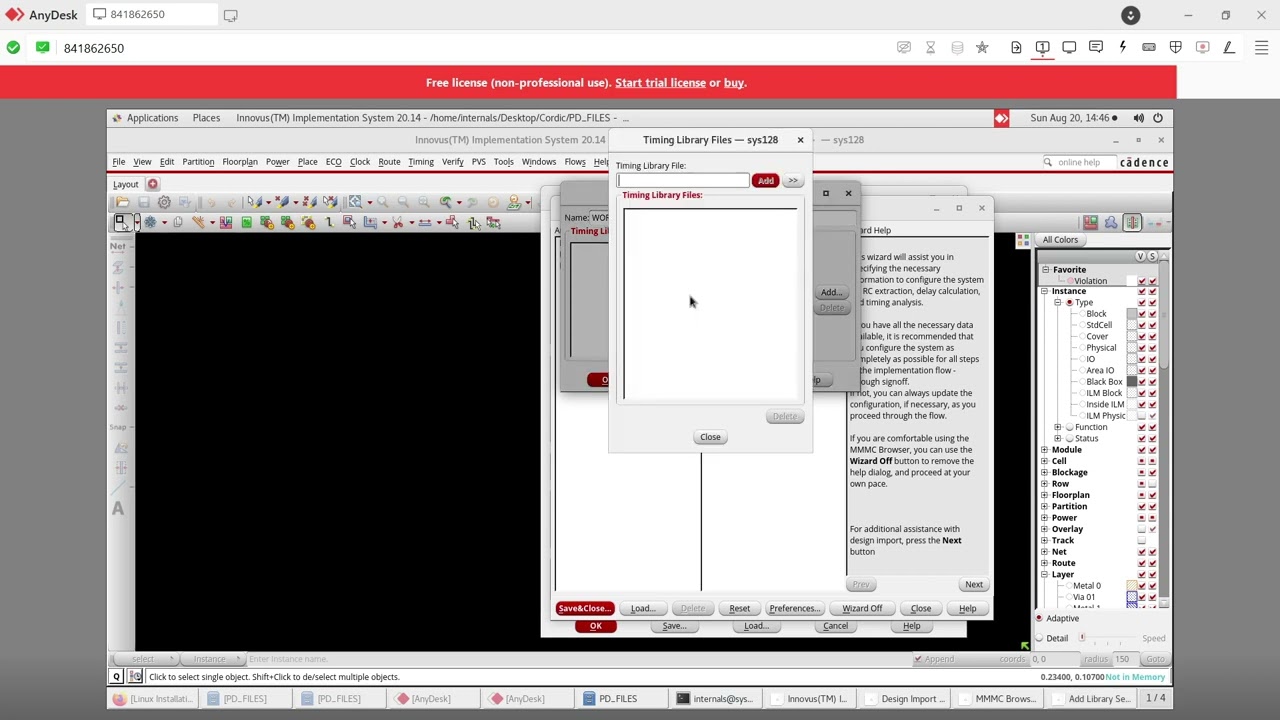Open the Floorplan menu
Image resolution: width=1280 pixels, height=720 pixels.
click(x=240, y=162)
